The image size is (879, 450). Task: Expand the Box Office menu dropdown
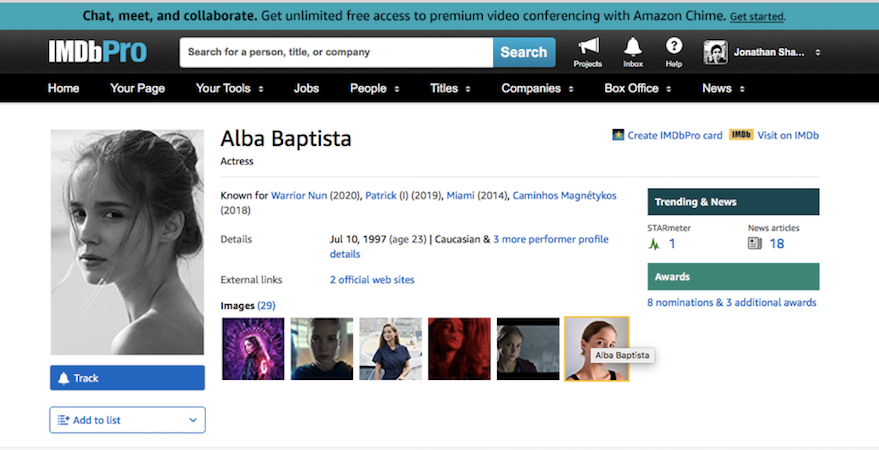click(x=668, y=89)
